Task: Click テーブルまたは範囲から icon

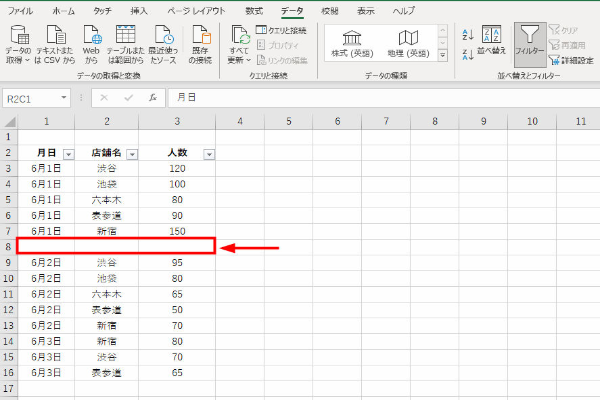Action: click(x=127, y=41)
